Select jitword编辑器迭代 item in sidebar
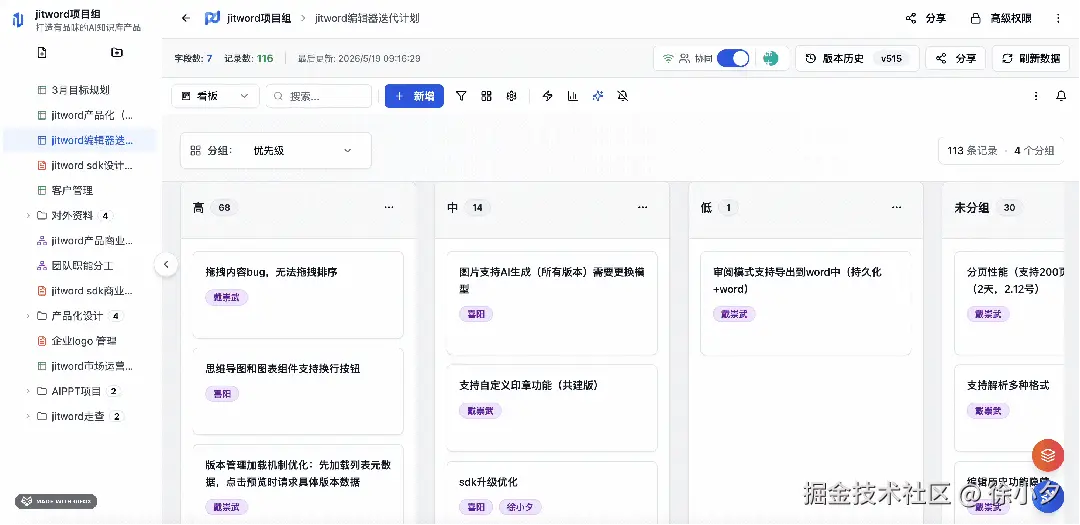1080x525 pixels. coord(80,140)
